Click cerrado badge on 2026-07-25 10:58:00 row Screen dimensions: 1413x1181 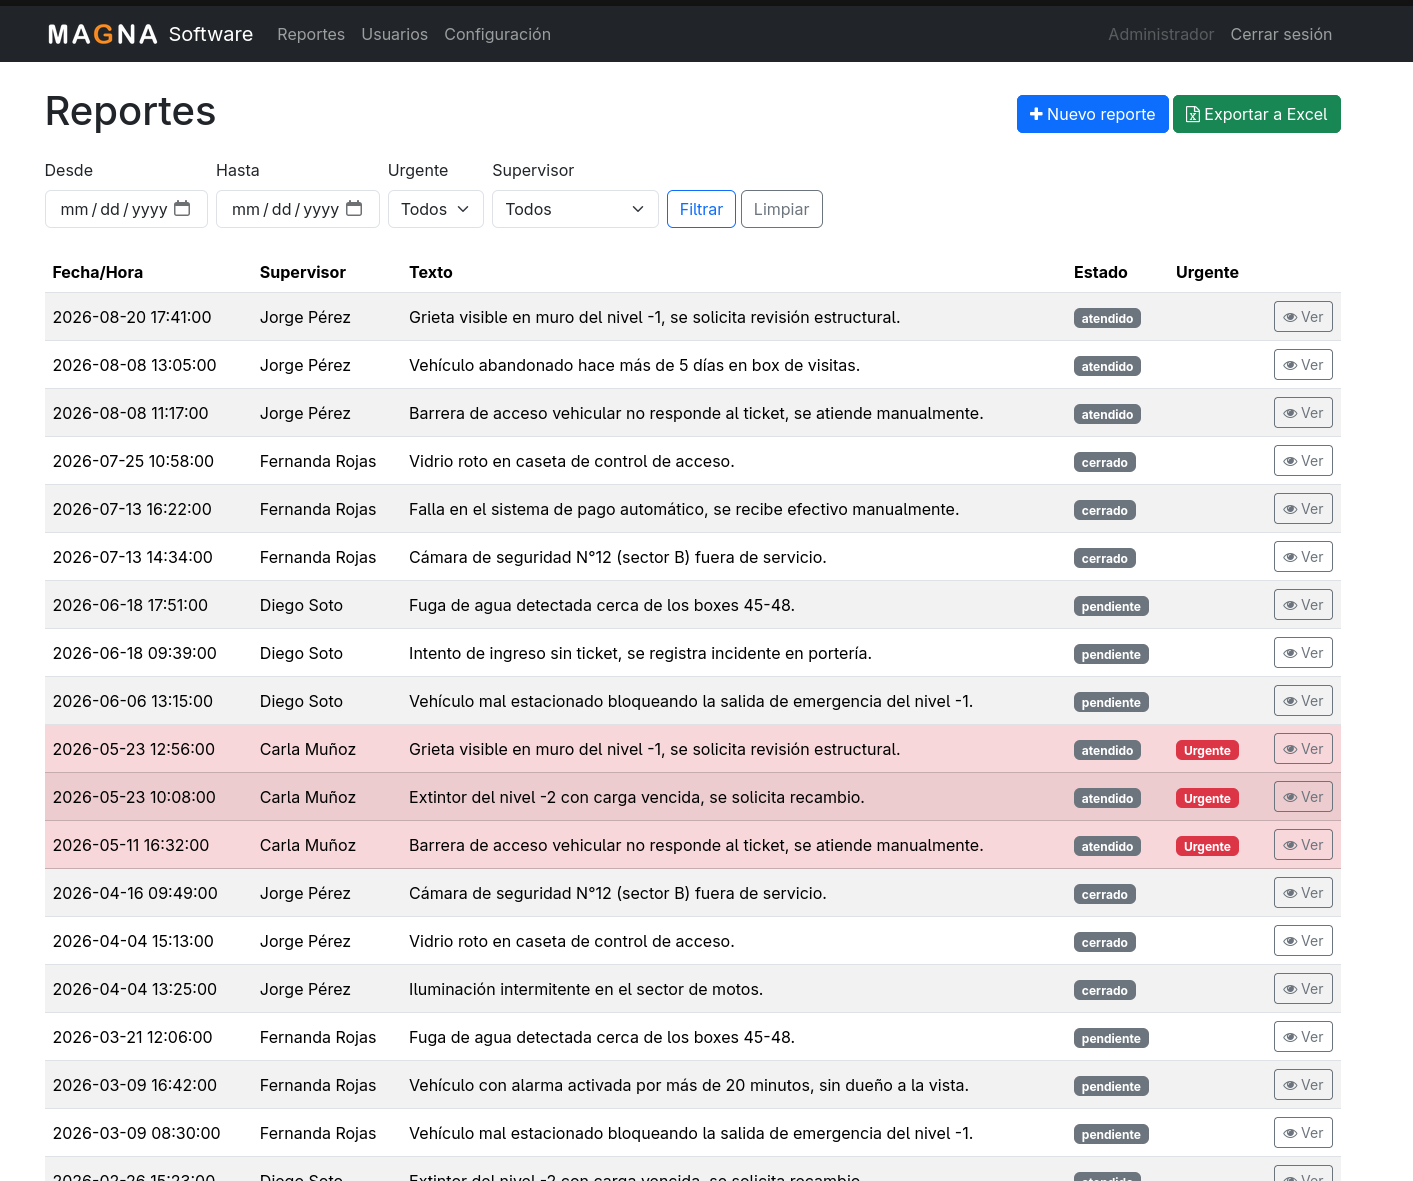[1104, 462]
